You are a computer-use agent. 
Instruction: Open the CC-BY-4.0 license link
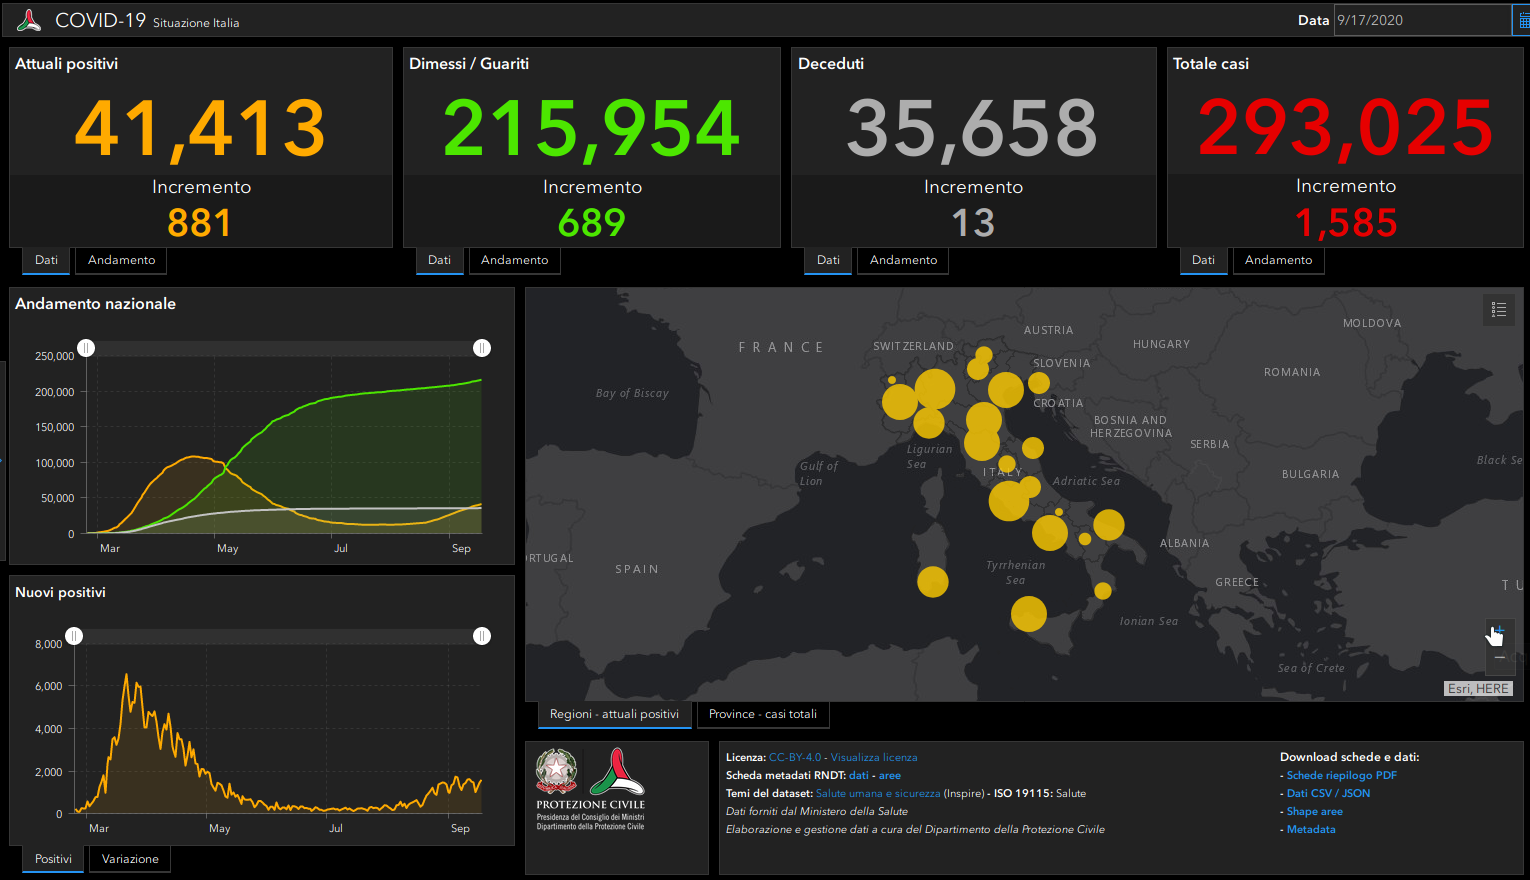point(794,757)
